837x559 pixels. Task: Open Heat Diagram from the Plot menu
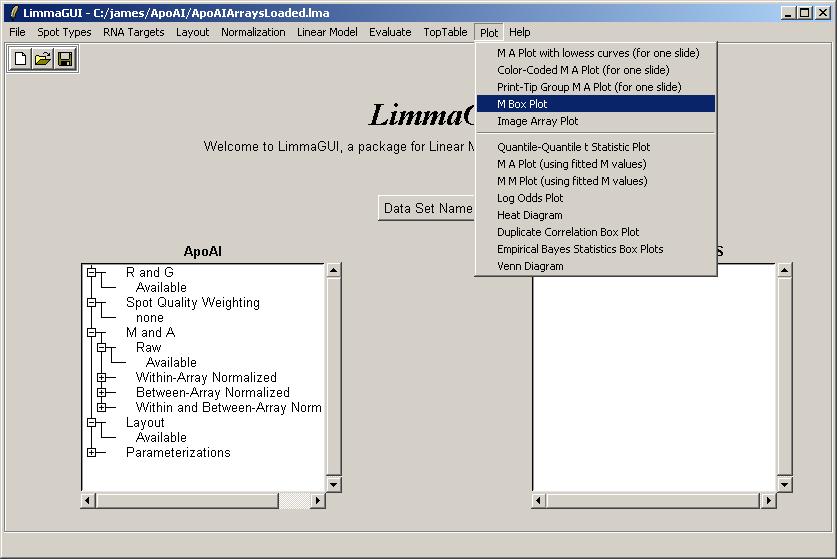pyautogui.click(x=529, y=215)
